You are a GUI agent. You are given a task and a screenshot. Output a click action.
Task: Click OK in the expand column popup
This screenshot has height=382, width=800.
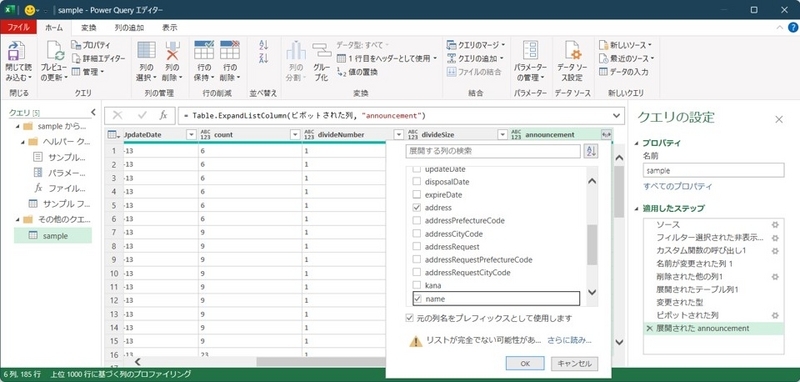point(526,364)
